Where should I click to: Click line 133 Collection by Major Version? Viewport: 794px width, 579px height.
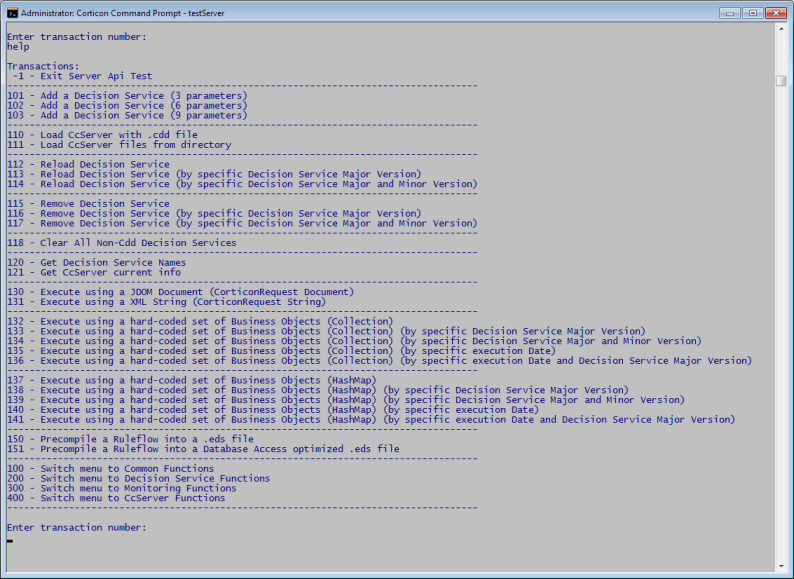coord(327,331)
